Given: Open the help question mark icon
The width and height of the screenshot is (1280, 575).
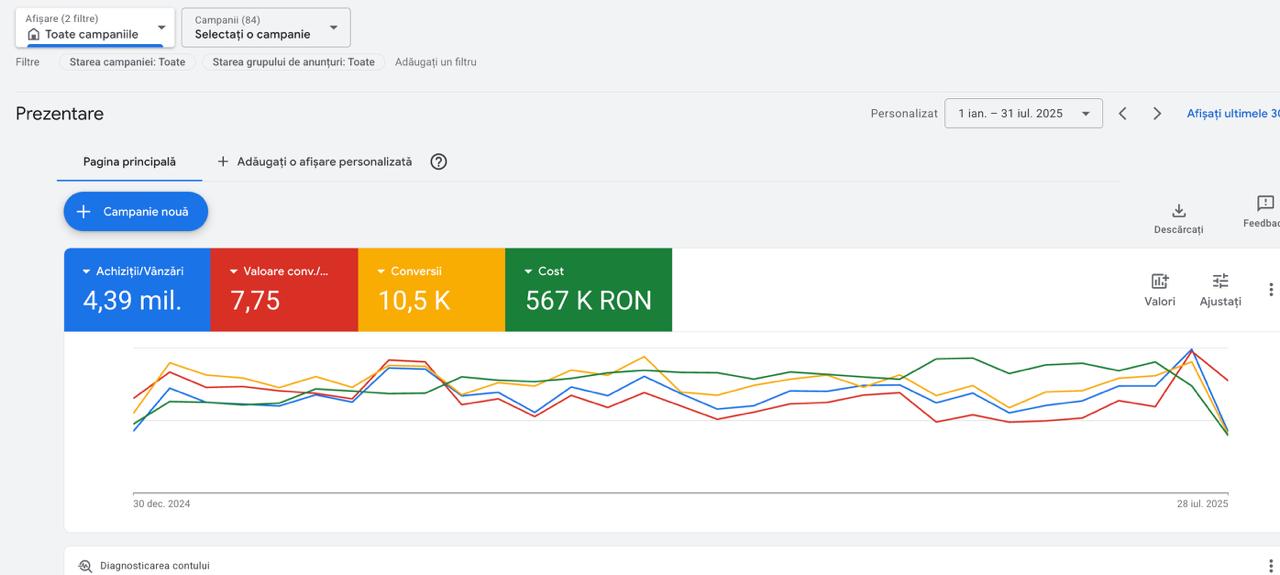Looking at the screenshot, I should (438, 162).
